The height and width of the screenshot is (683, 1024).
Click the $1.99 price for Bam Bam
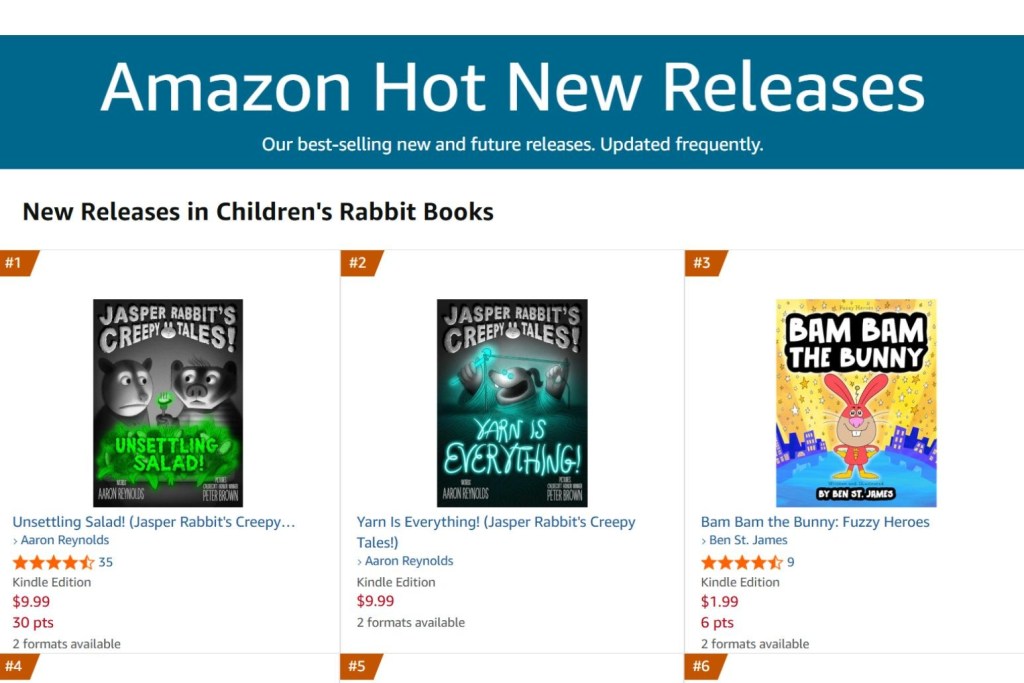pos(720,601)
